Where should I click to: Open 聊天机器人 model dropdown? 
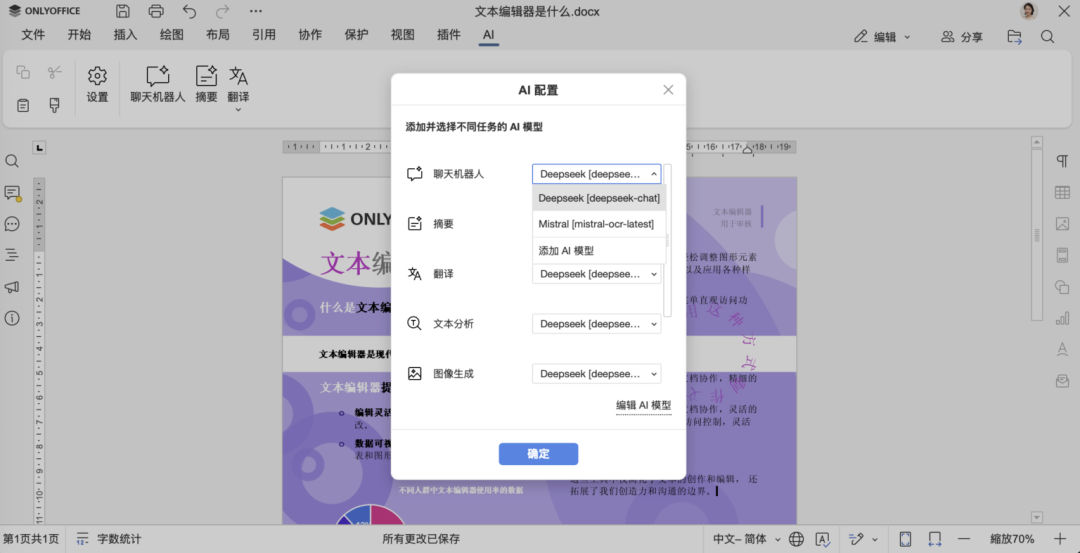tap(596, 174)
